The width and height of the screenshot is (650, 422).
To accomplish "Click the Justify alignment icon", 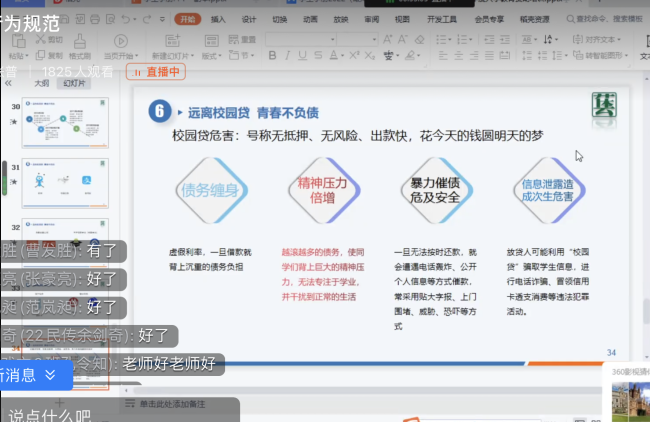I will pos(489,55).
